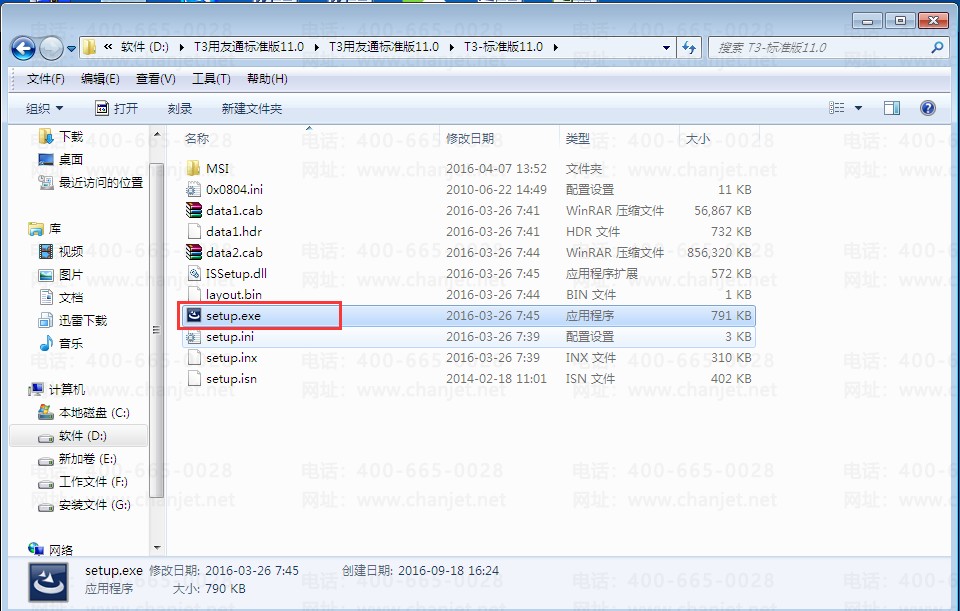Sort by the 大小 column header
The height and width of the screenshot is (611, 960).
click(697, 139)
